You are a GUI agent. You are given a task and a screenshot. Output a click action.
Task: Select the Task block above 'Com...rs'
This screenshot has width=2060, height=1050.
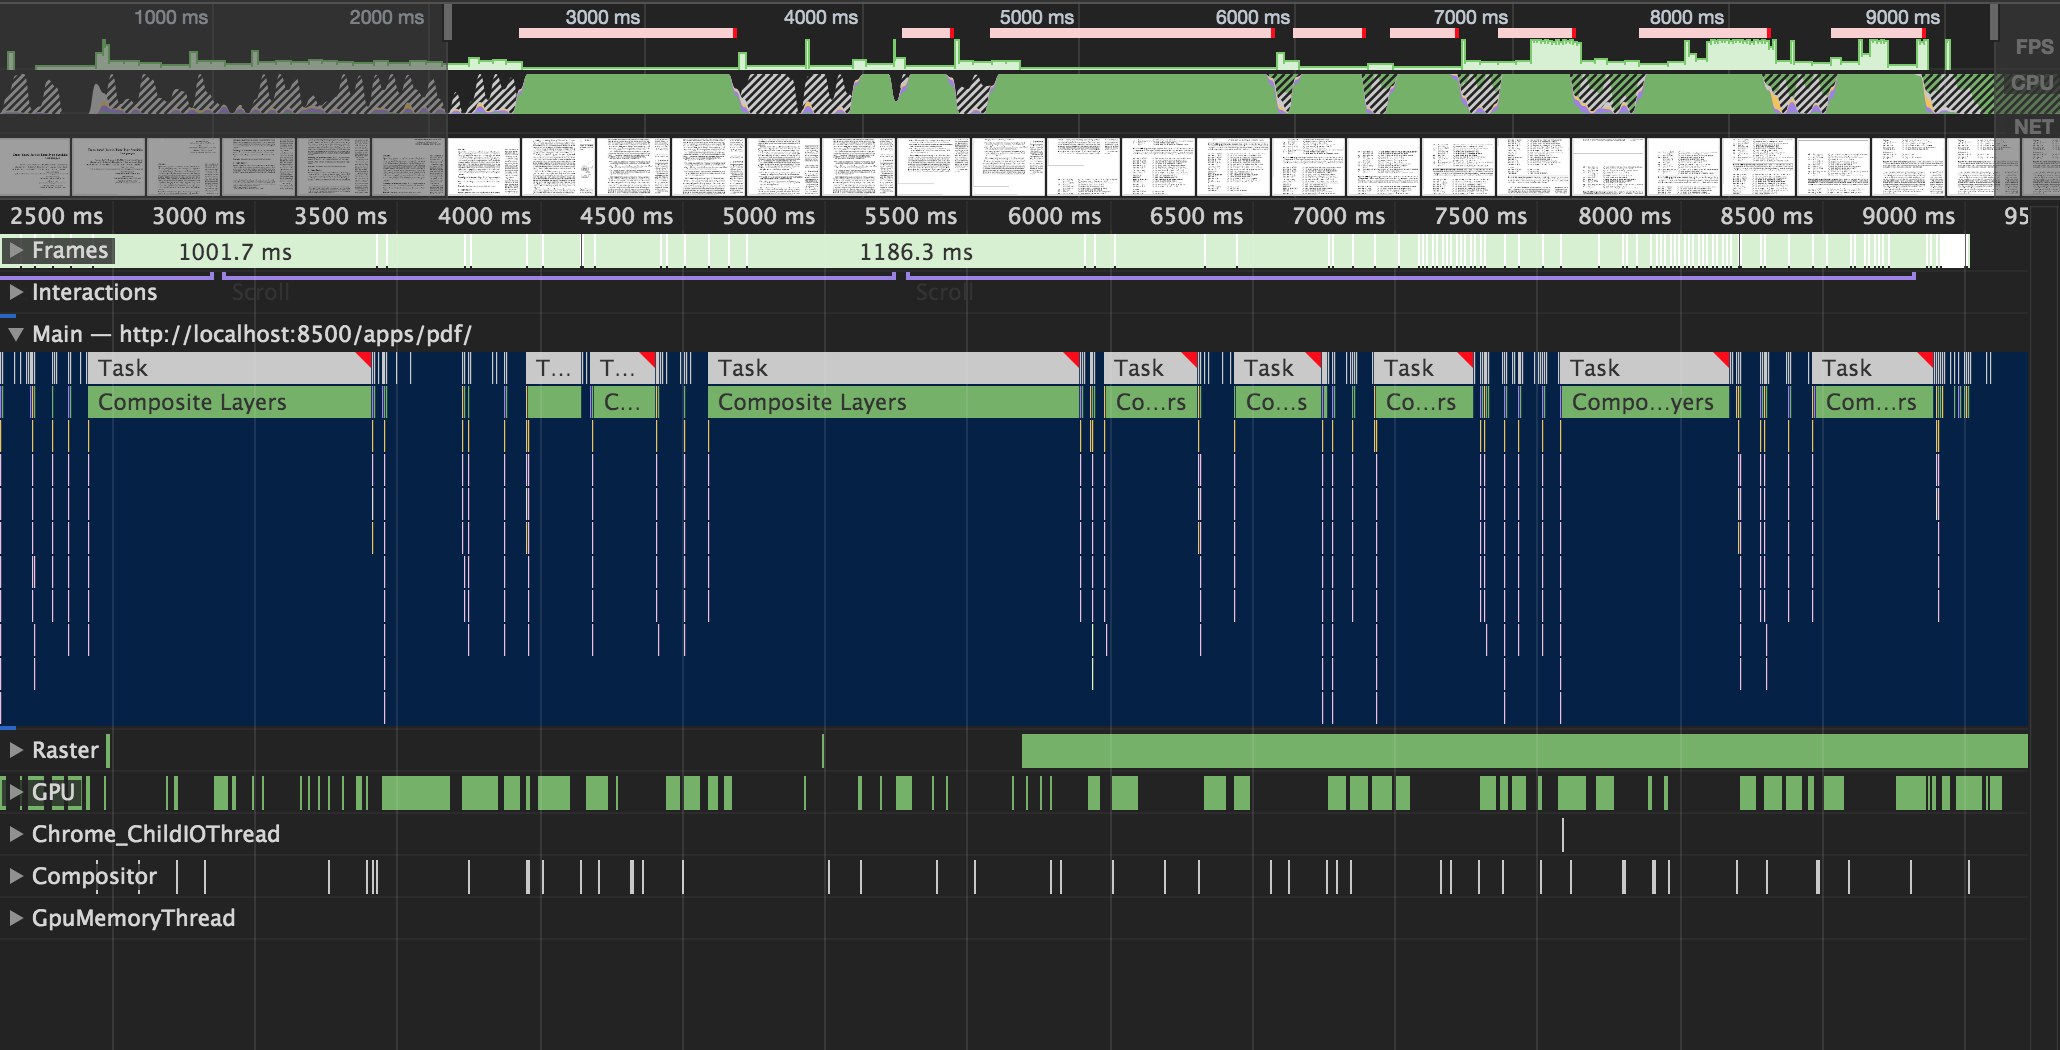coord(1872,368)
